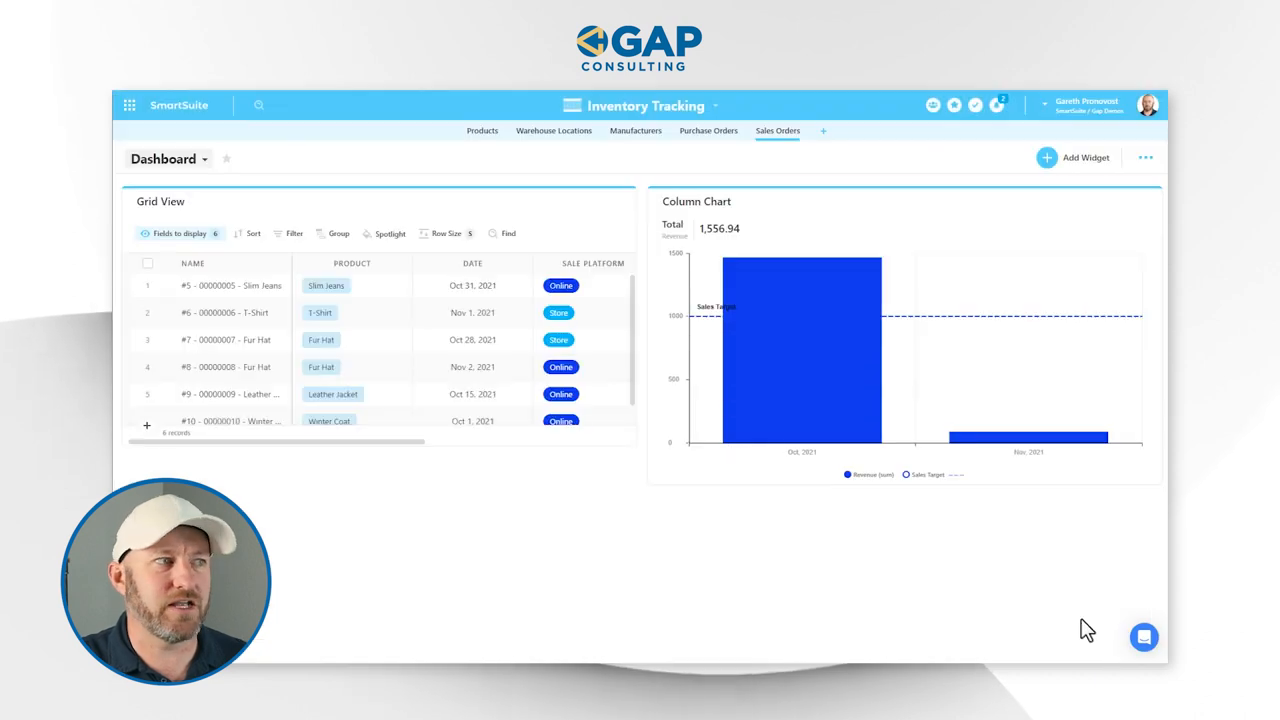Viewport: 1280px width, 720px height.
Task: Switch to Manufacturers tab
Action: [x=636, y=131]
